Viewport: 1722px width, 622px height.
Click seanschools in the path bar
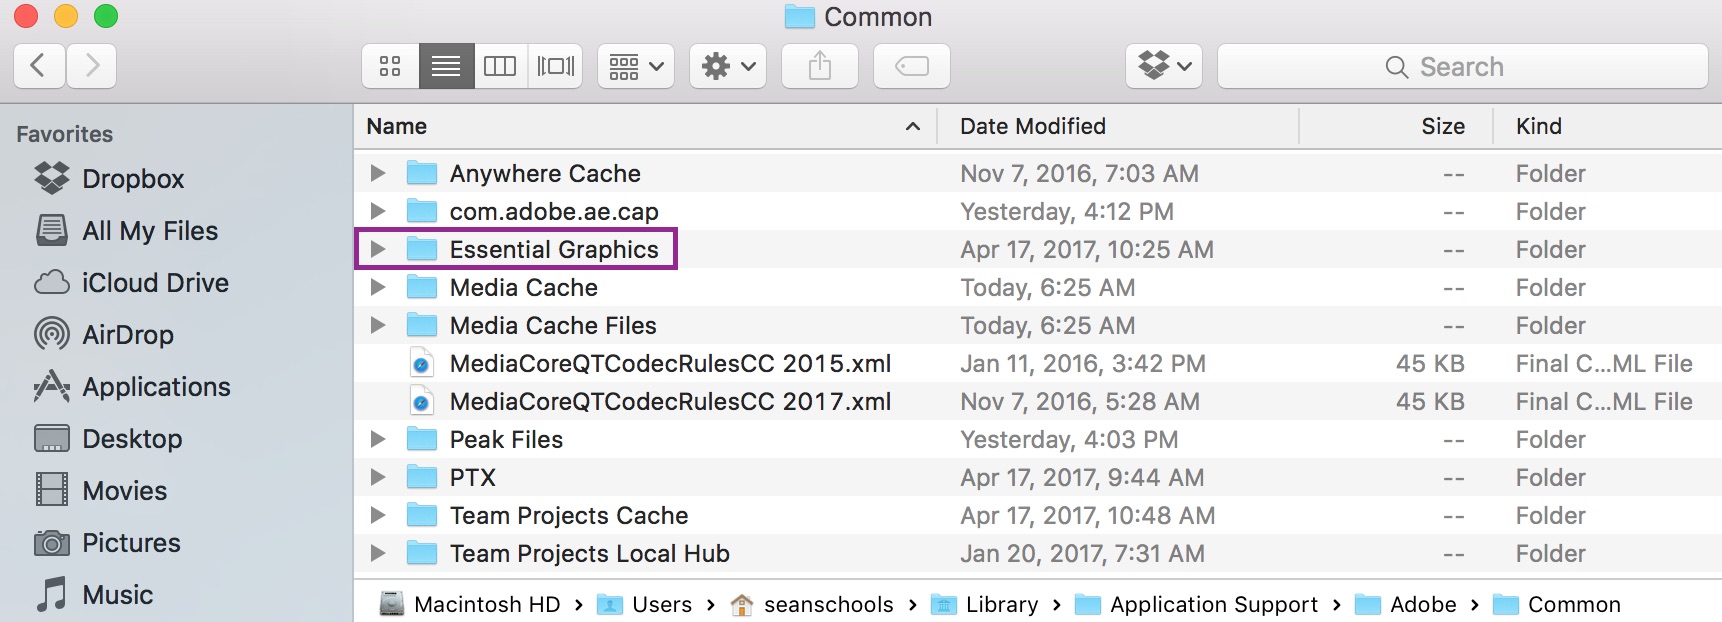pos(812,604)
